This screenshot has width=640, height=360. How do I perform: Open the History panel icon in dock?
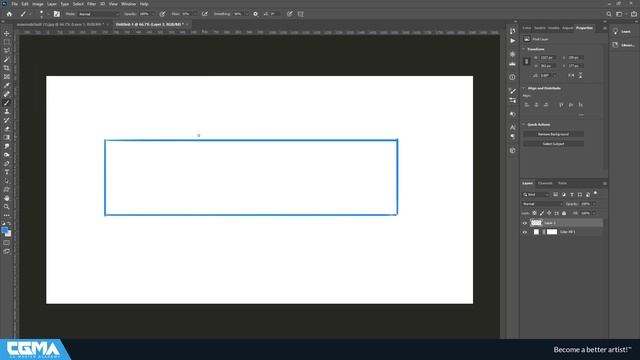coord(512,31)
